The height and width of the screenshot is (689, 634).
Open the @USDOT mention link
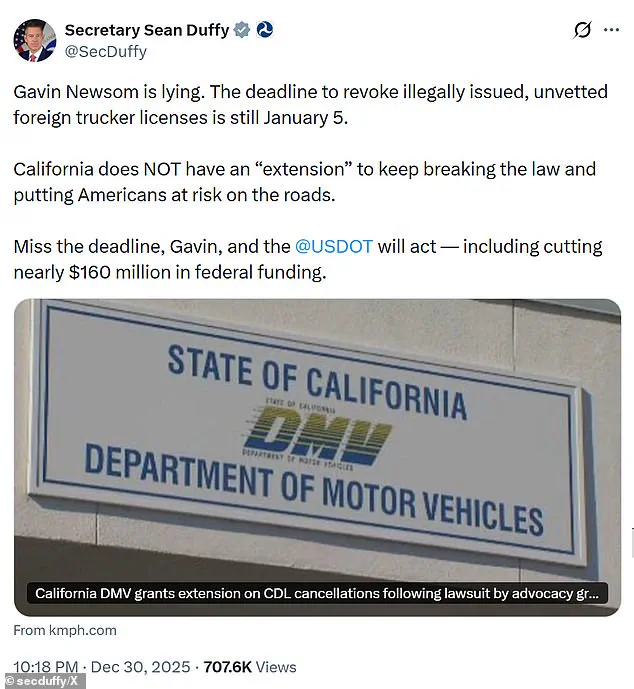[x=334, y=246]
